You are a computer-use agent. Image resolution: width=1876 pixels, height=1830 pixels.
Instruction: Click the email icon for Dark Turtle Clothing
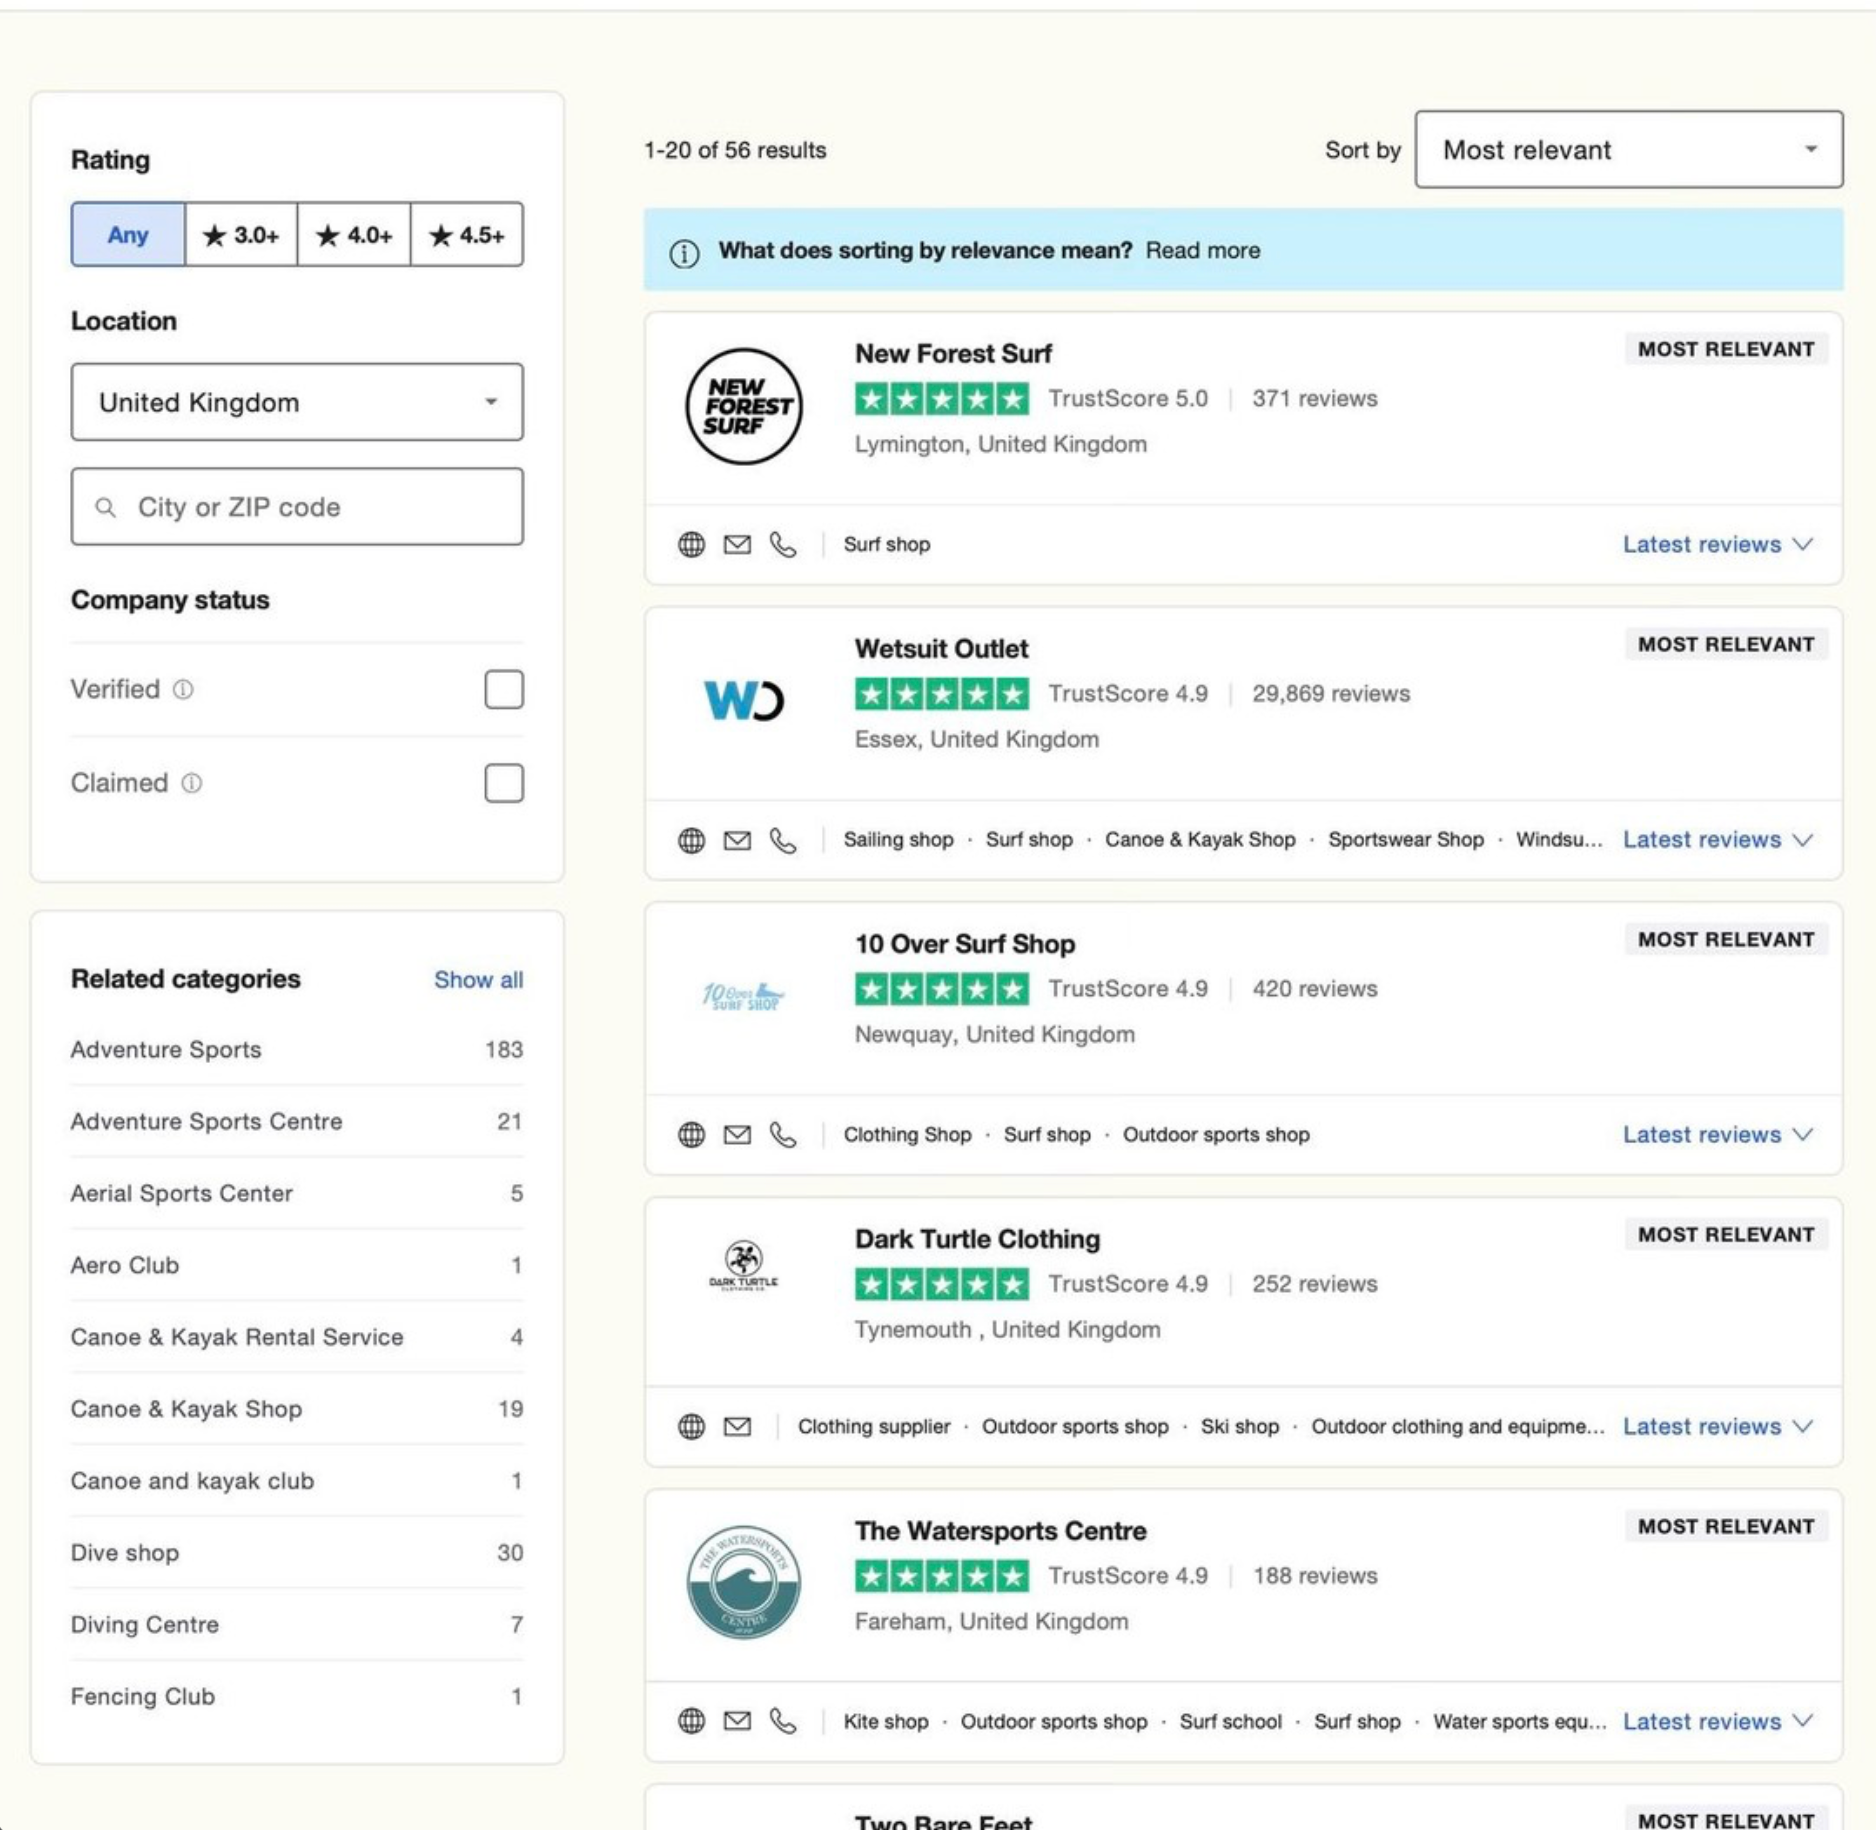point(737,1426)
